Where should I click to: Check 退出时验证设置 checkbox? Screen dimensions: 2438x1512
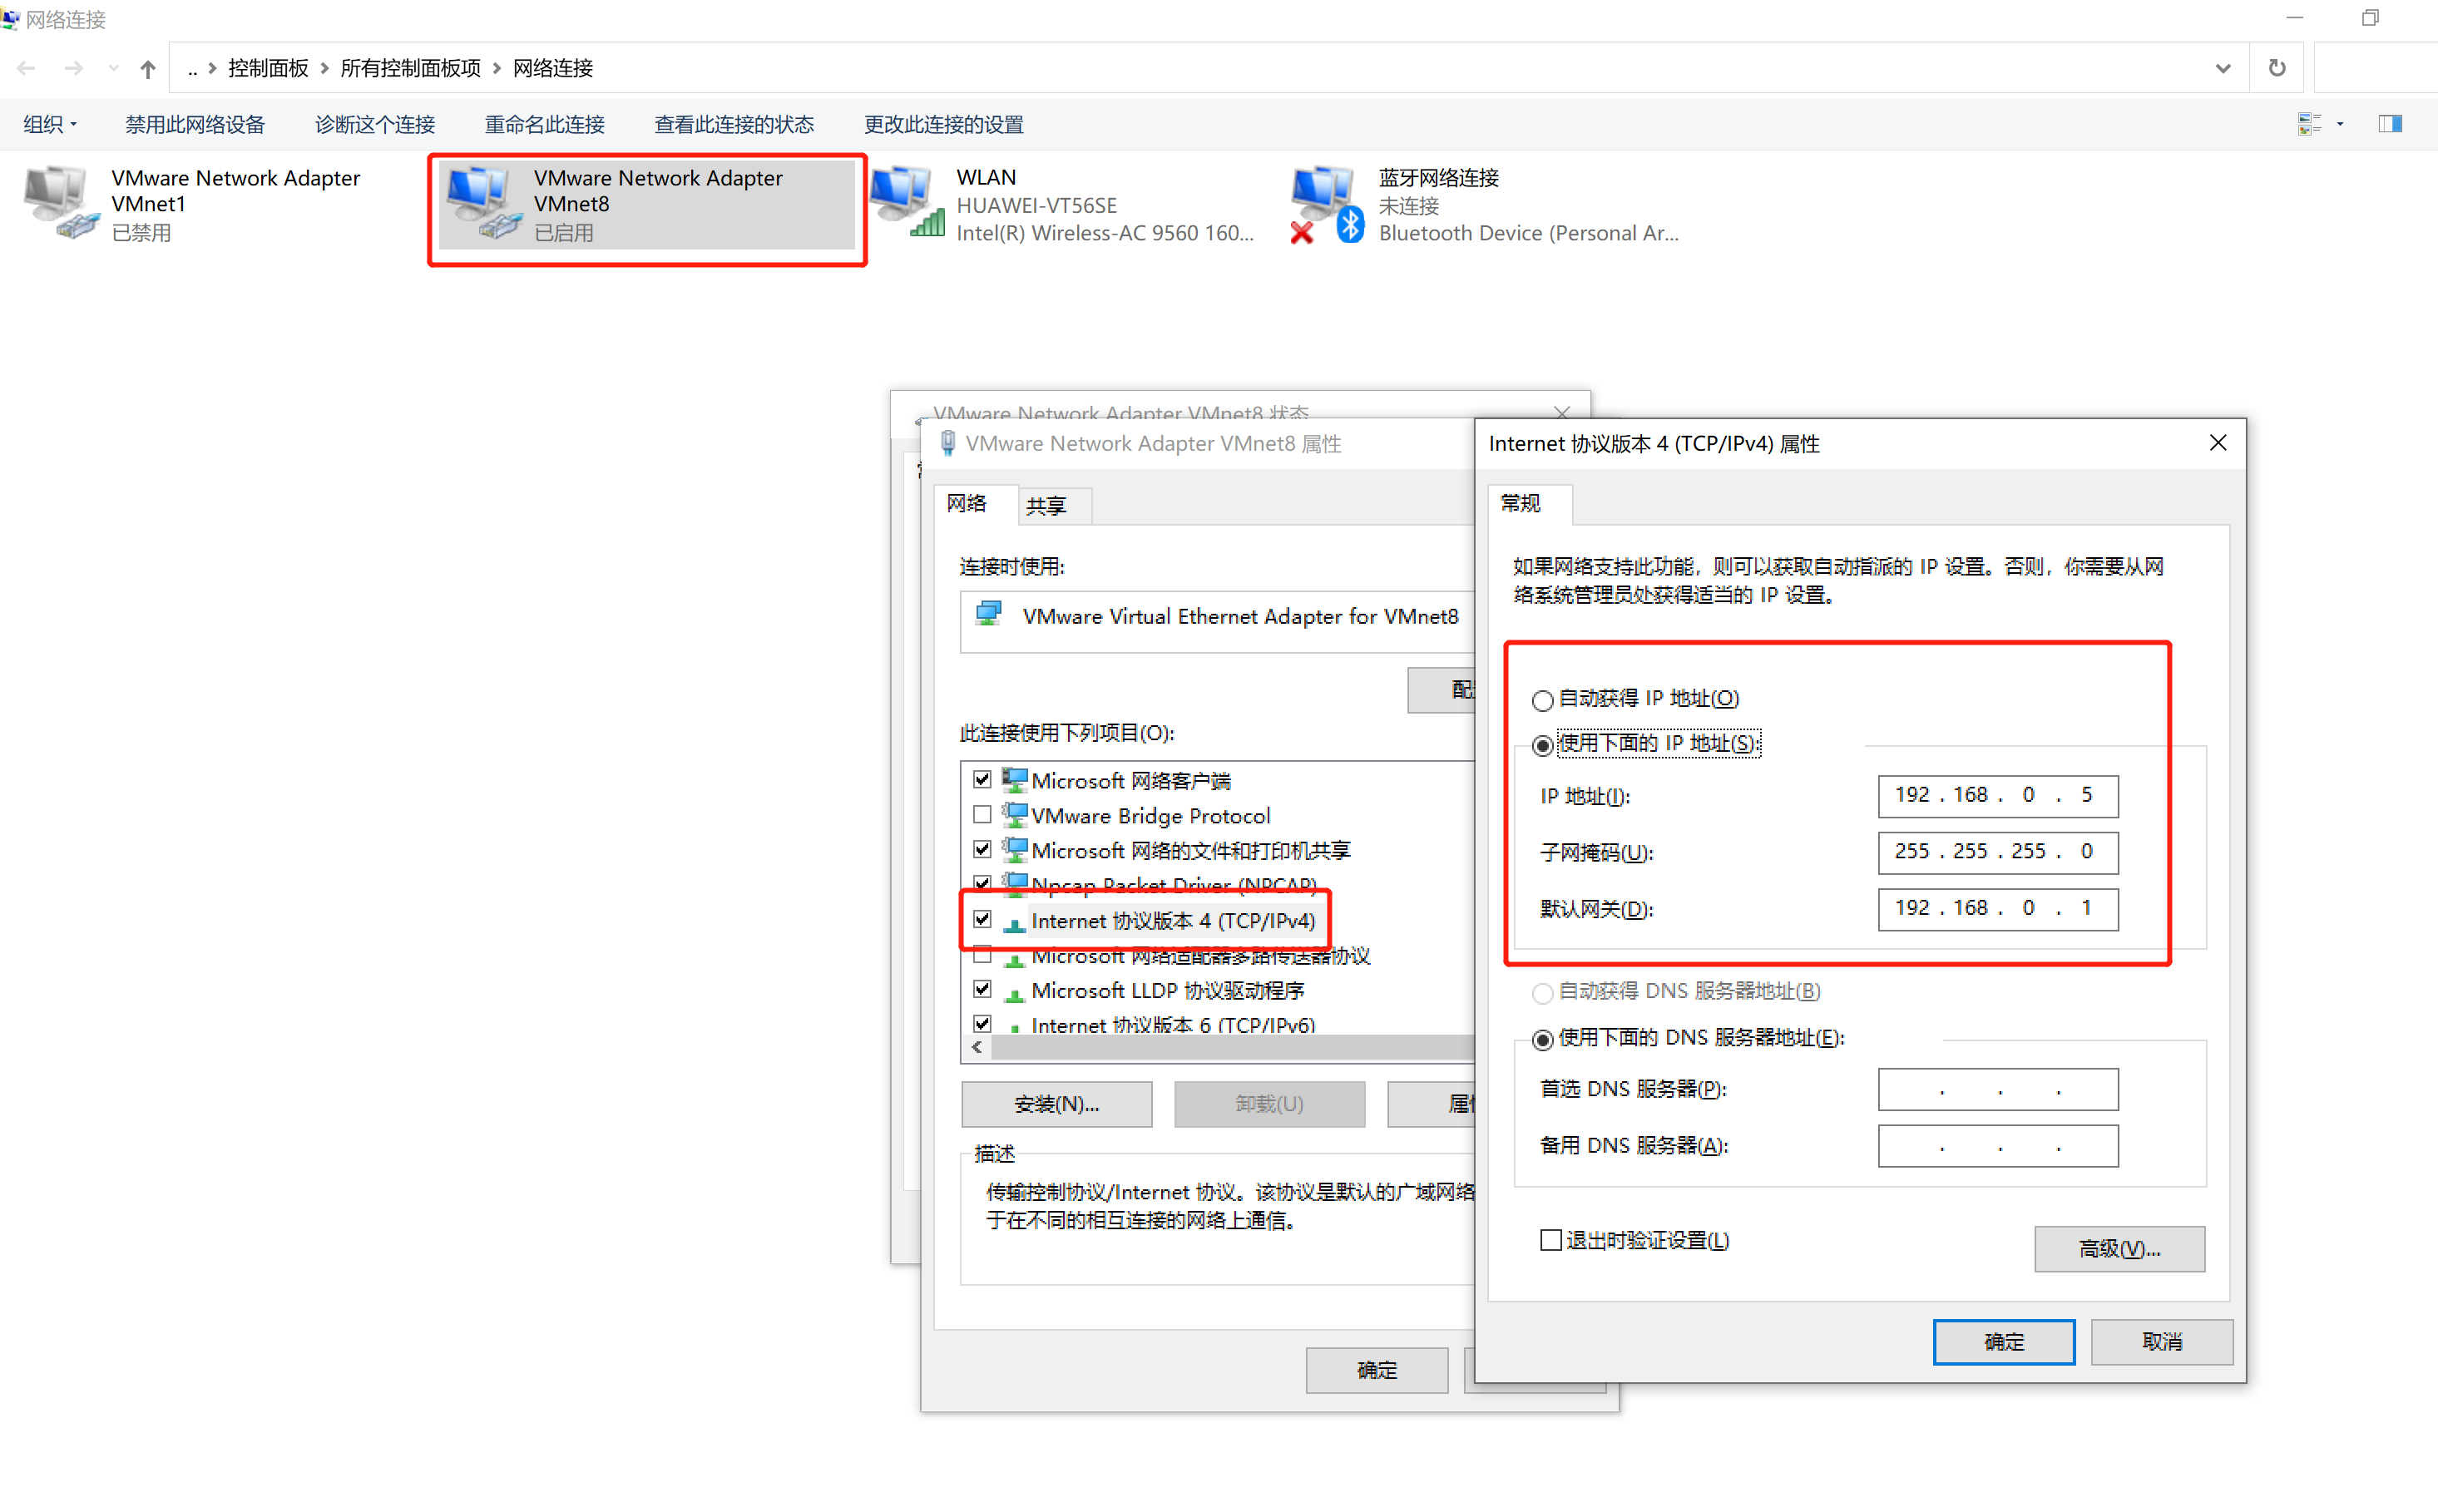(1550, 1240)
